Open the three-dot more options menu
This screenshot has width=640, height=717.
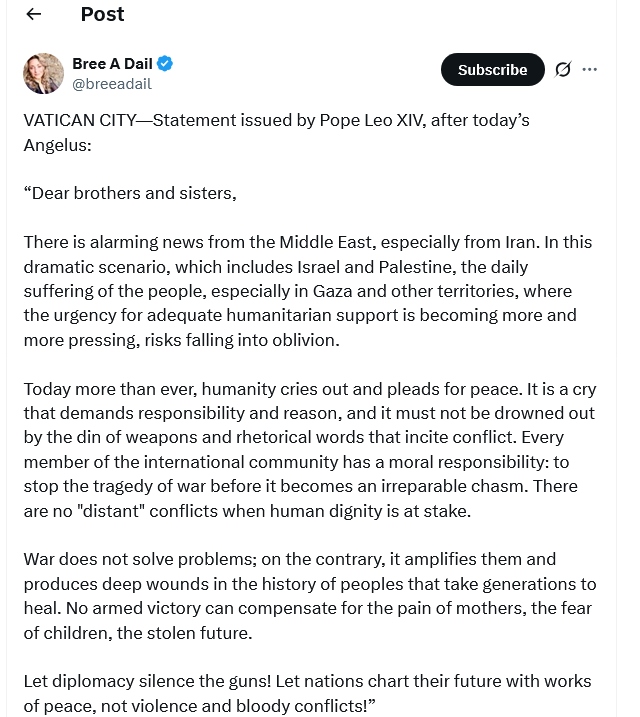(x=590, y=69)
